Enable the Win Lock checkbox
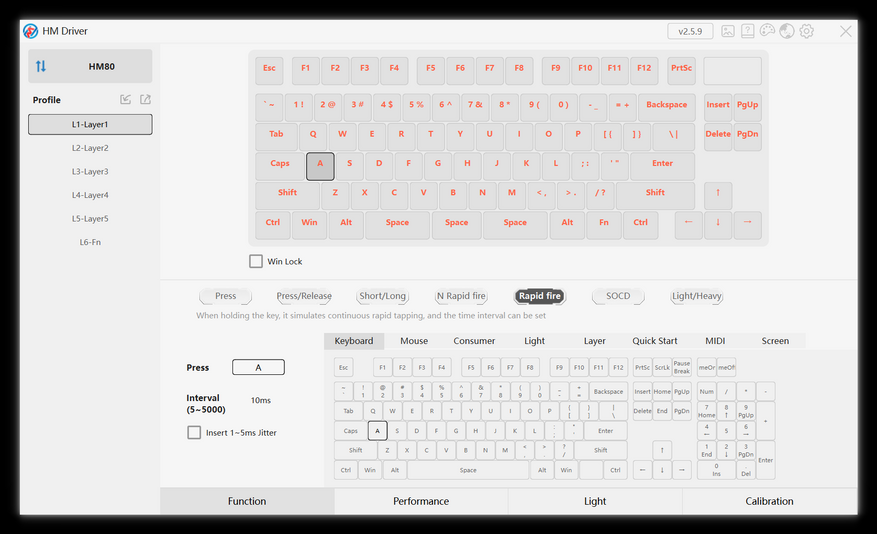The height and width of the screenshot is (534, 877). tap(256, 261)
